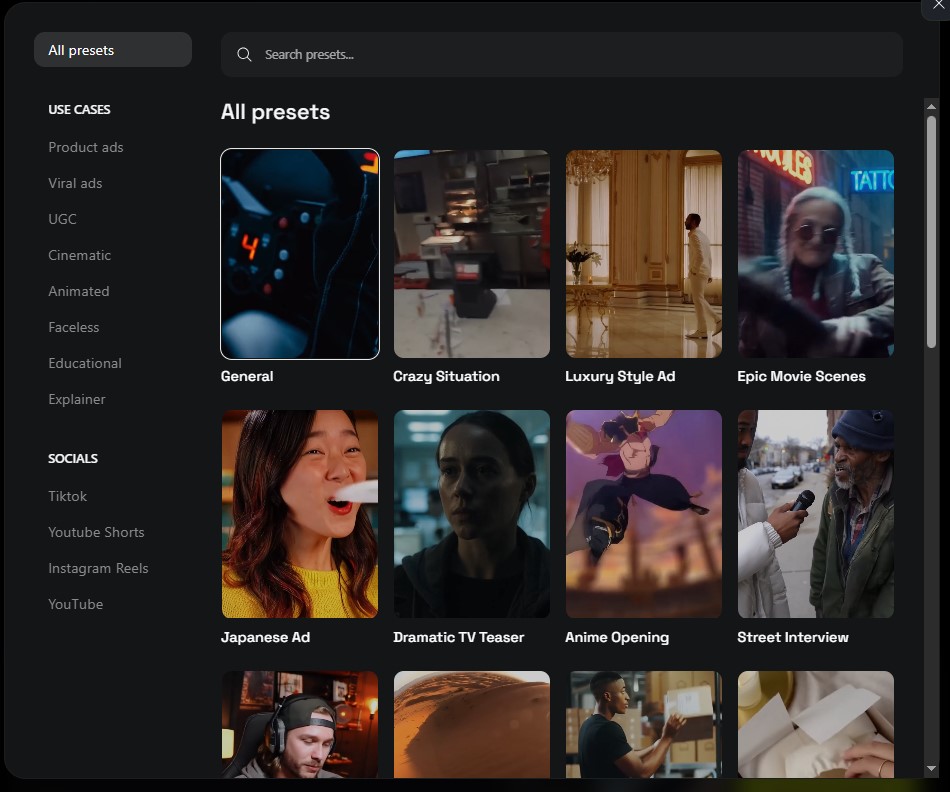The image size is (950, 792).
Task: Select the All presets tab
Action: click(x=112, y=50)
